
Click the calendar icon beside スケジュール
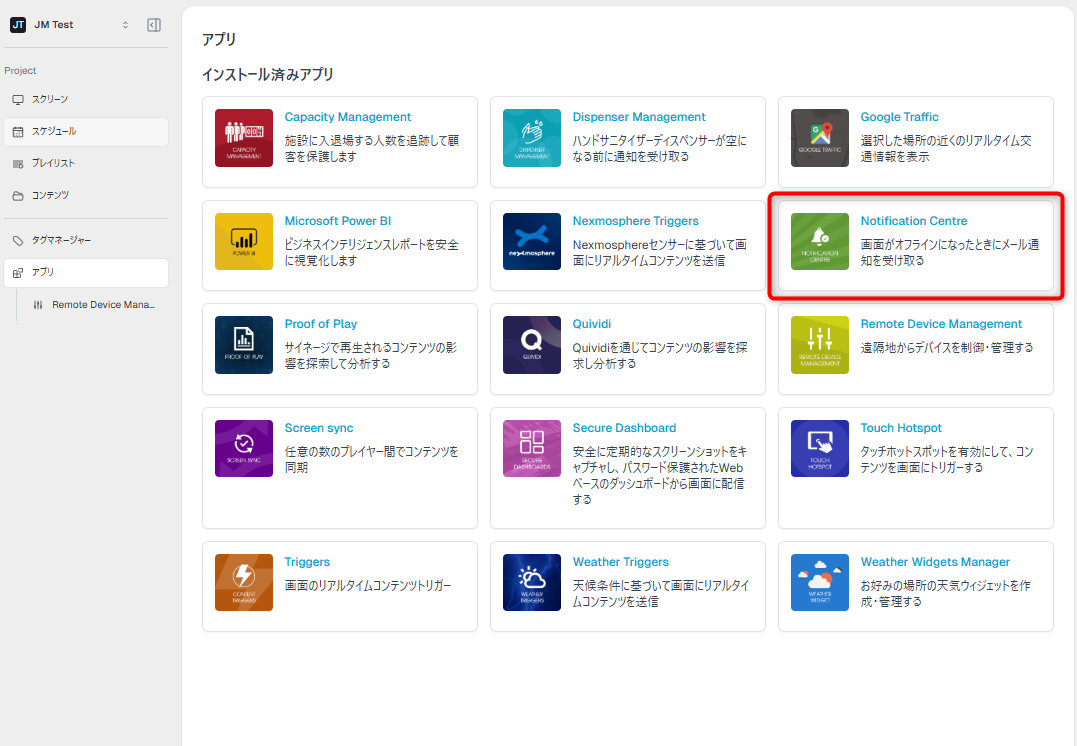[18, 131]
